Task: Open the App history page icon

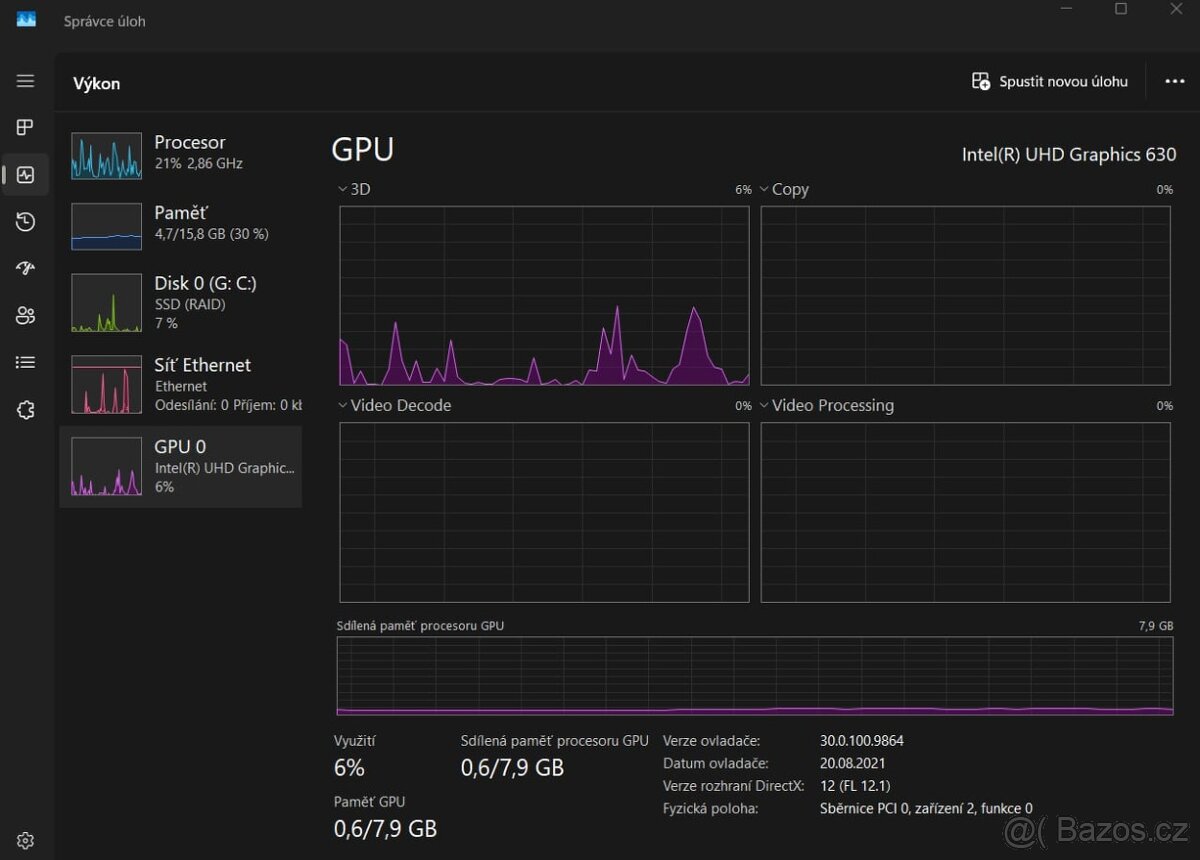Action: pyautogui.click(x=25, y=222)
